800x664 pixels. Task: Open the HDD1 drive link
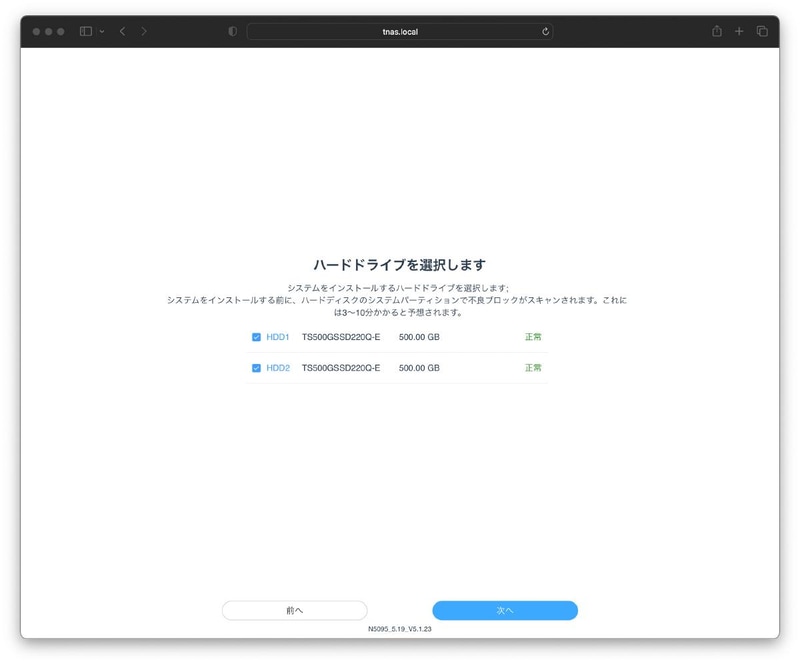[x=275, y=337]
